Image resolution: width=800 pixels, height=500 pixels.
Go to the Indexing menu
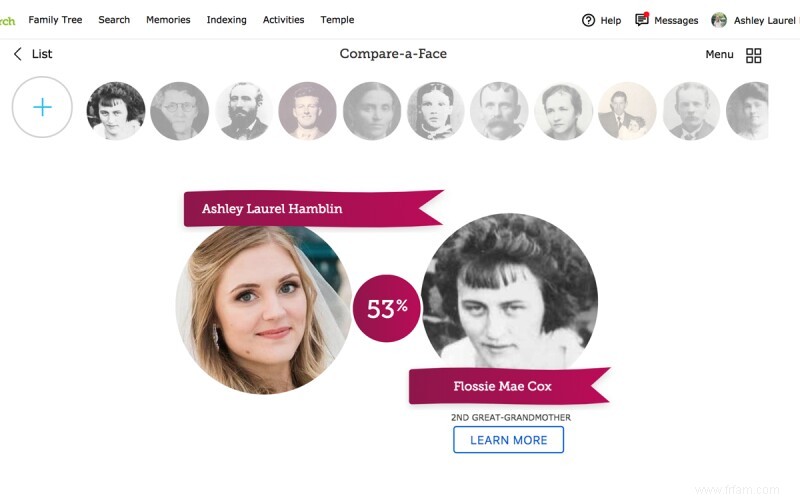coord(226,20)
